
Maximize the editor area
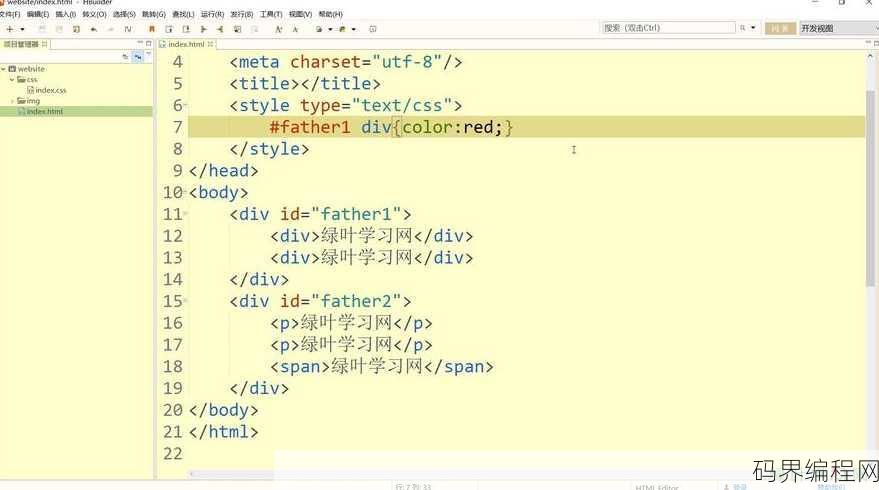[x=876, y=43]
